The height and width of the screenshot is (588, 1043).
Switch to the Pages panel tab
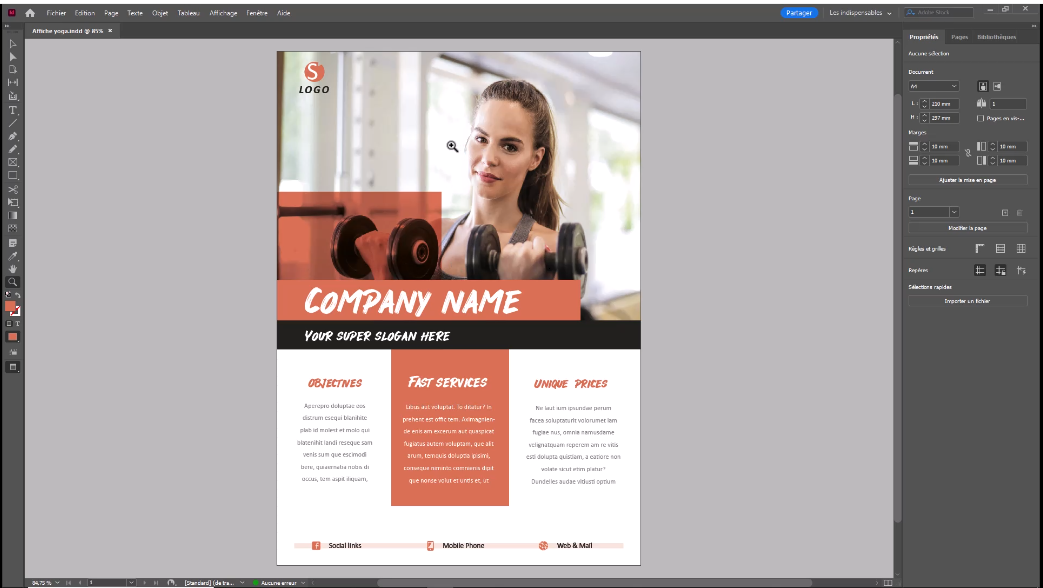click(x=958, y=37)
